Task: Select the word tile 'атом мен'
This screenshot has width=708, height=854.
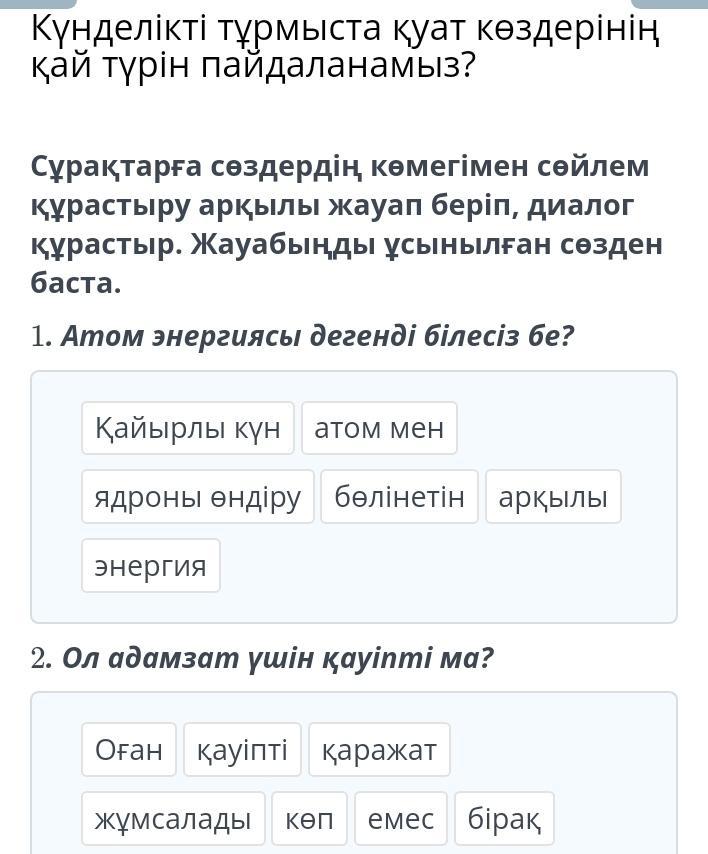Action: tap(380, 428)
